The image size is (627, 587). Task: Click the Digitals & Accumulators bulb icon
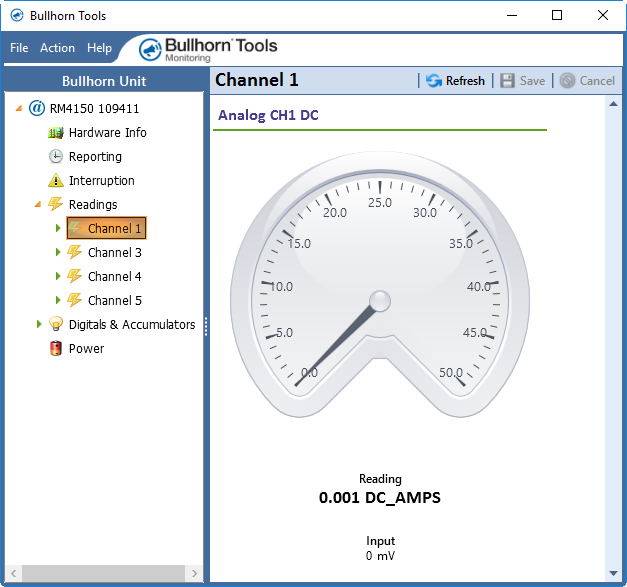[x=56, y=325]
